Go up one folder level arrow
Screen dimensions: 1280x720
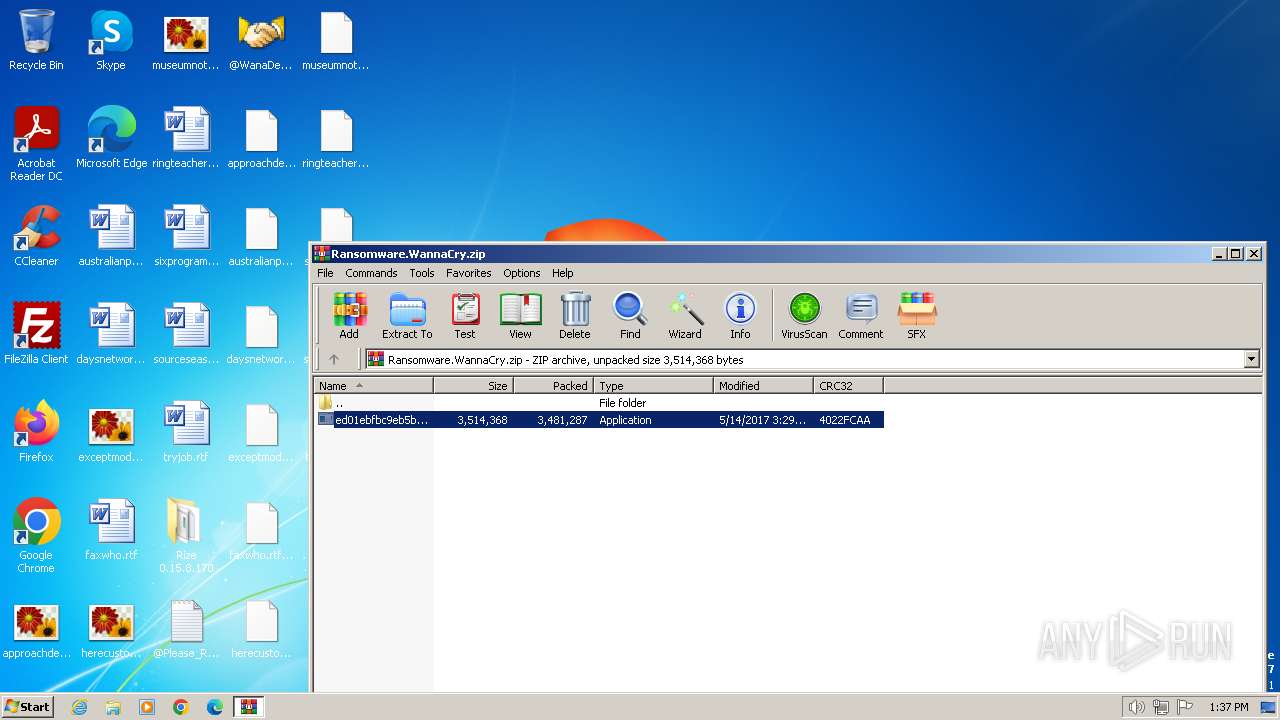334,359
